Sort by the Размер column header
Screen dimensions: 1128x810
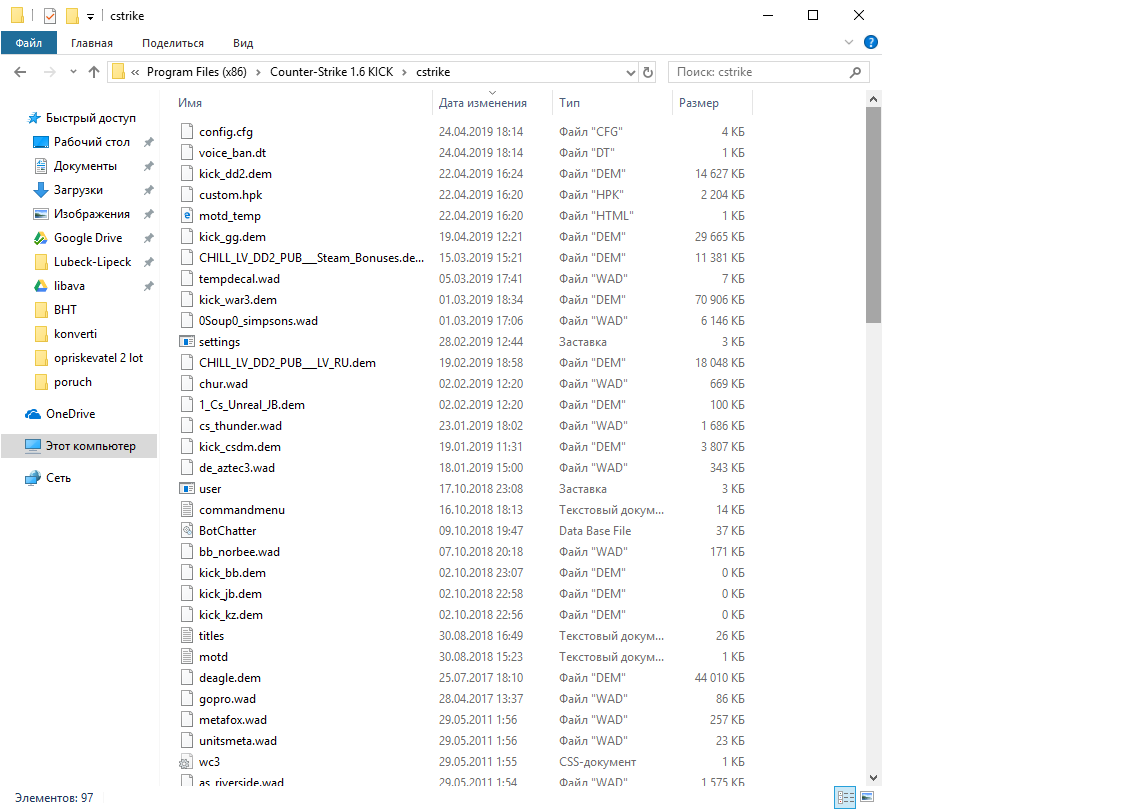699,103
